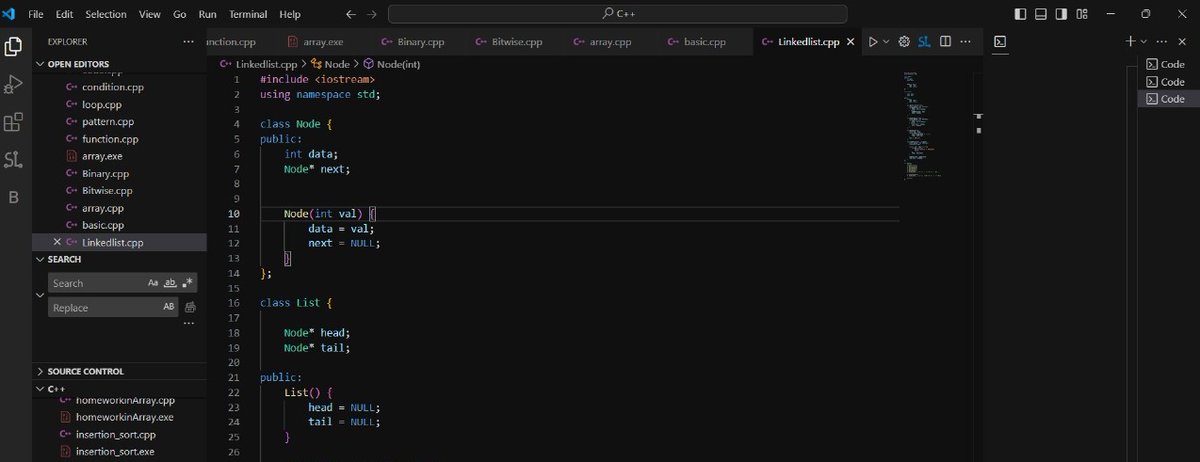Click the VS Code logo icon
The image size is (1200, 462).
11,14
